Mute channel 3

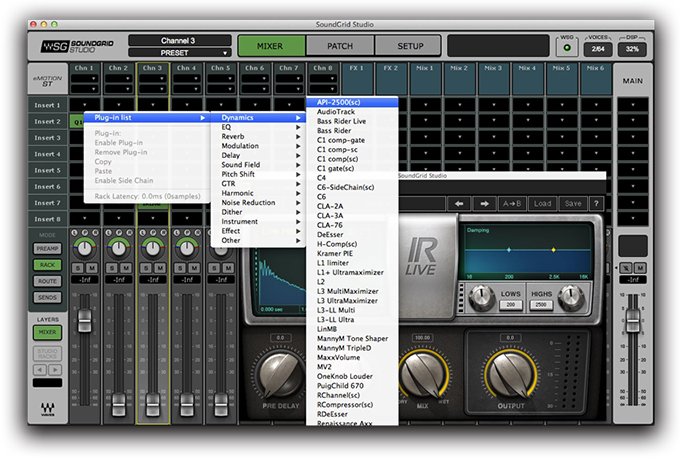click(x=160, y=268)
